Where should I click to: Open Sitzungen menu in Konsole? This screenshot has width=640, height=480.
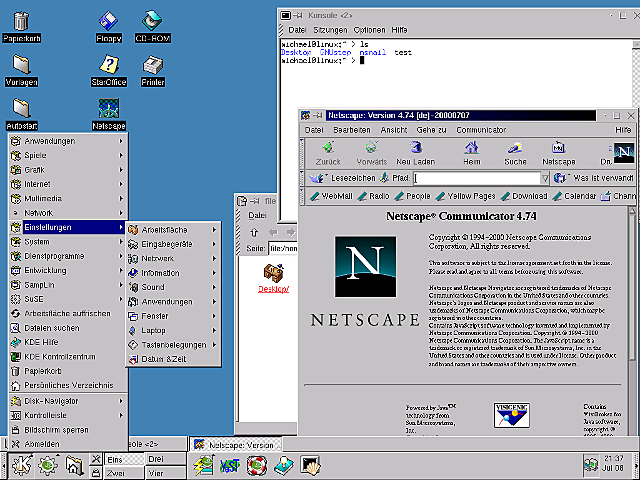click(330, 30)
